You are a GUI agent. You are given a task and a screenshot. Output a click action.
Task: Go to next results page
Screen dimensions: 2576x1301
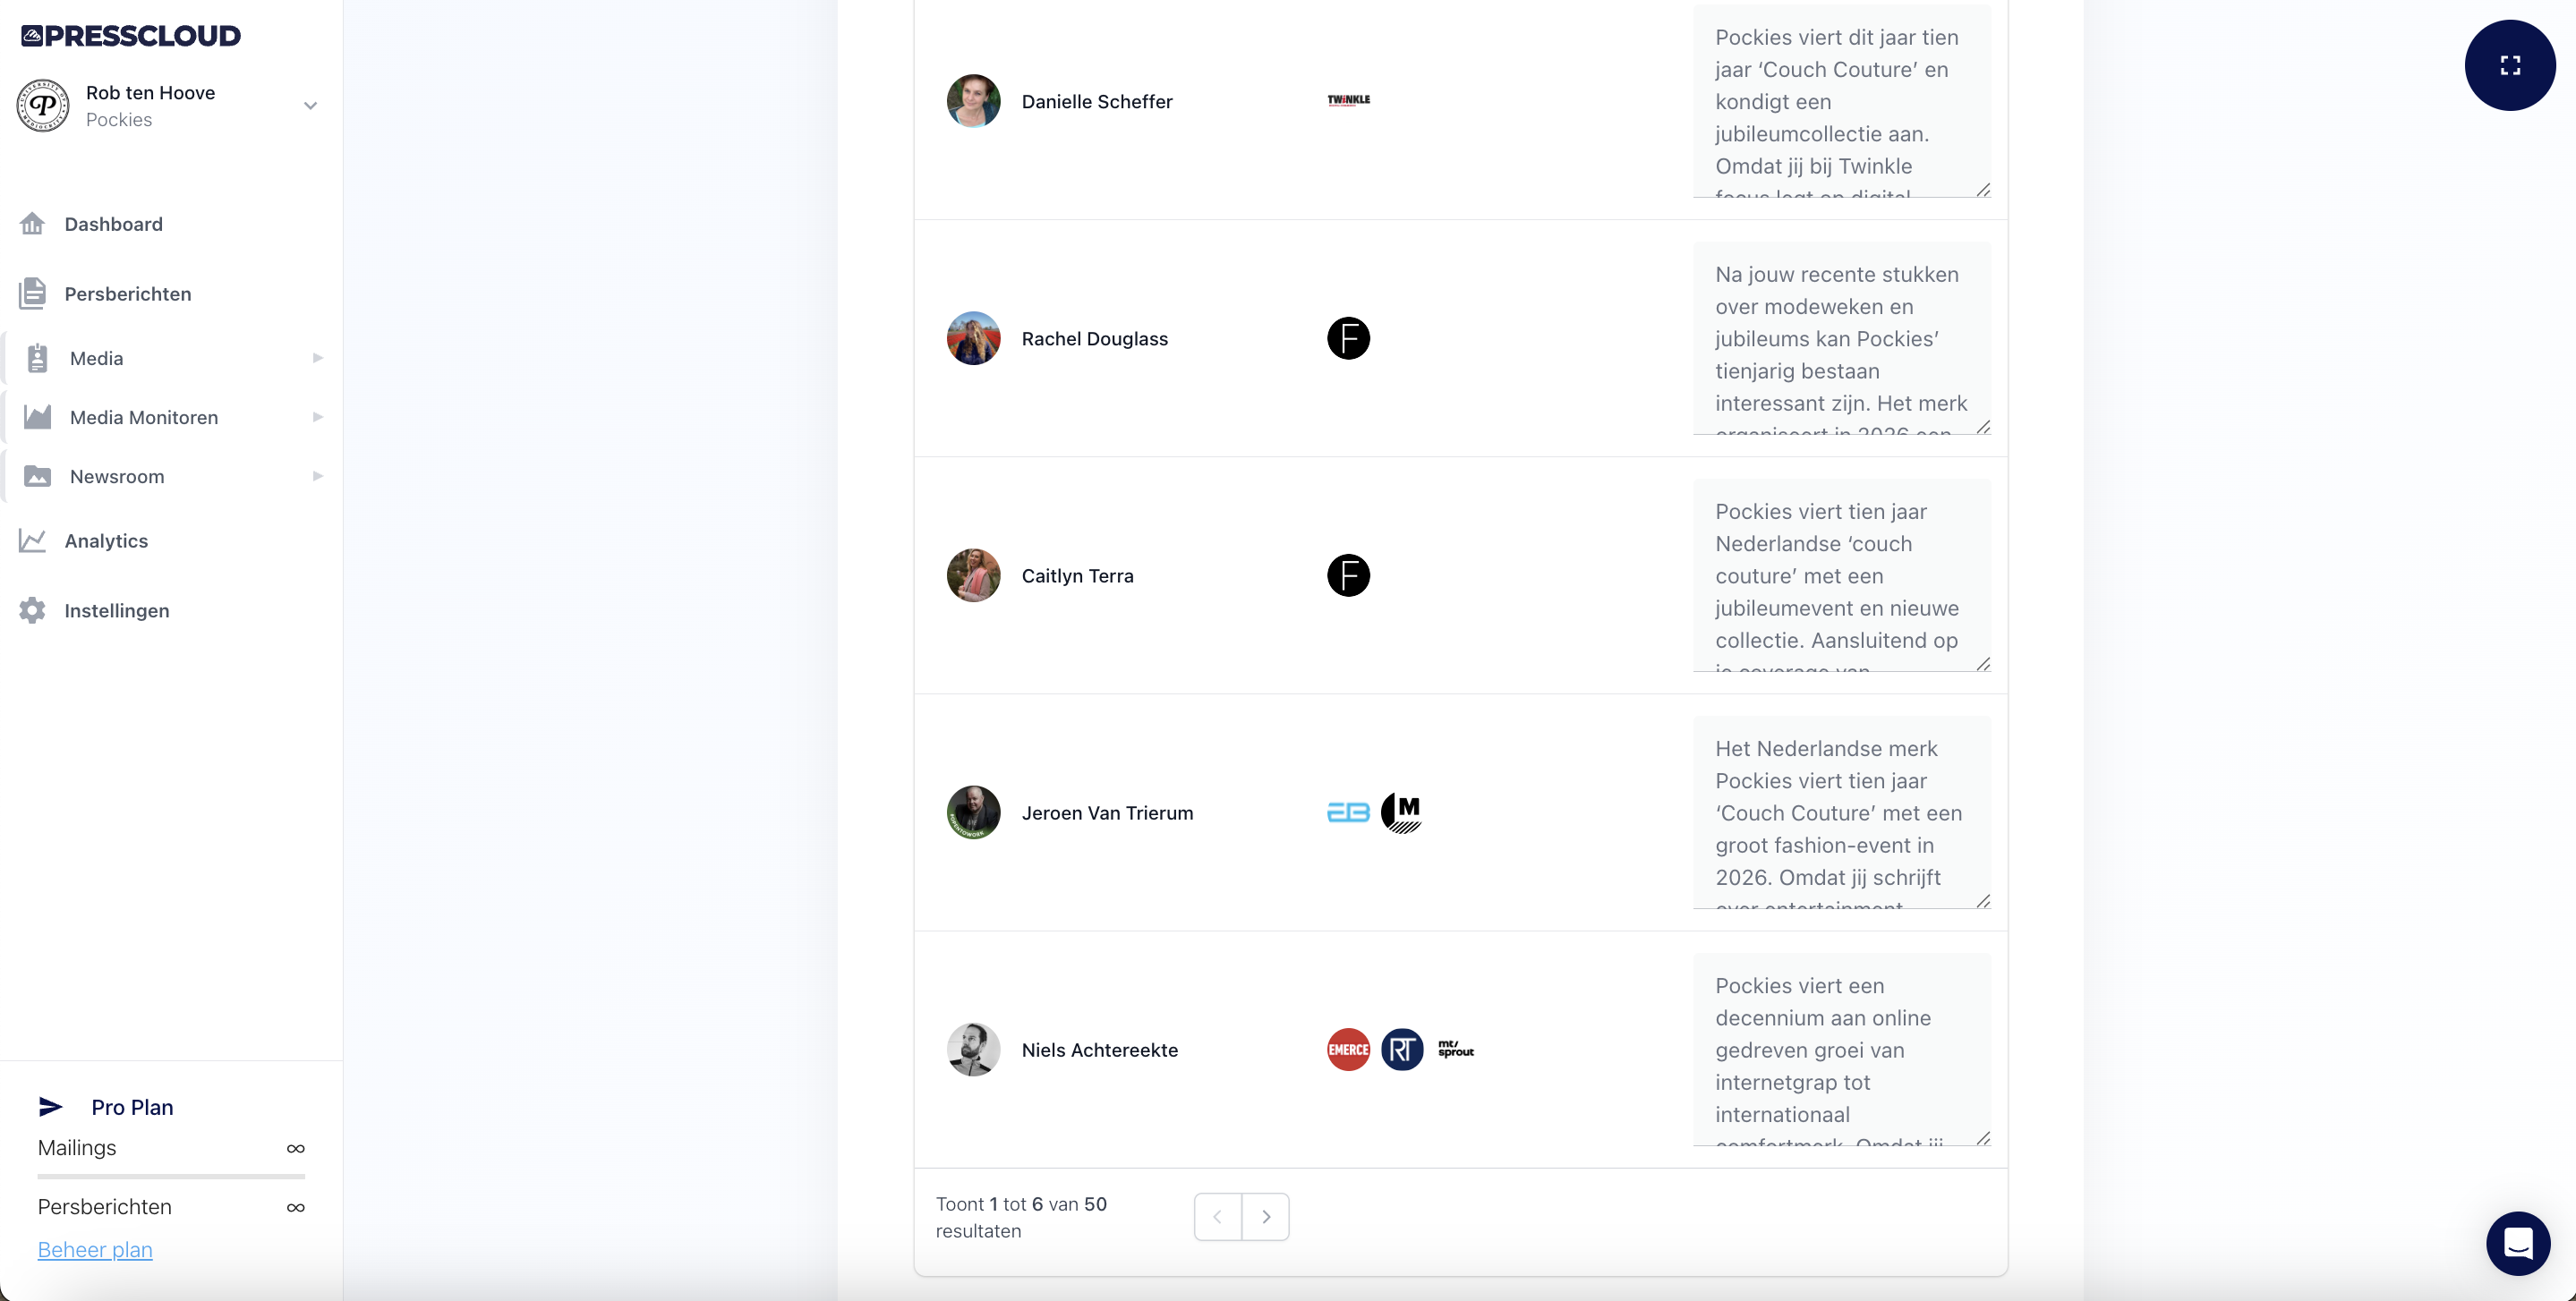pos(1265,1216)
